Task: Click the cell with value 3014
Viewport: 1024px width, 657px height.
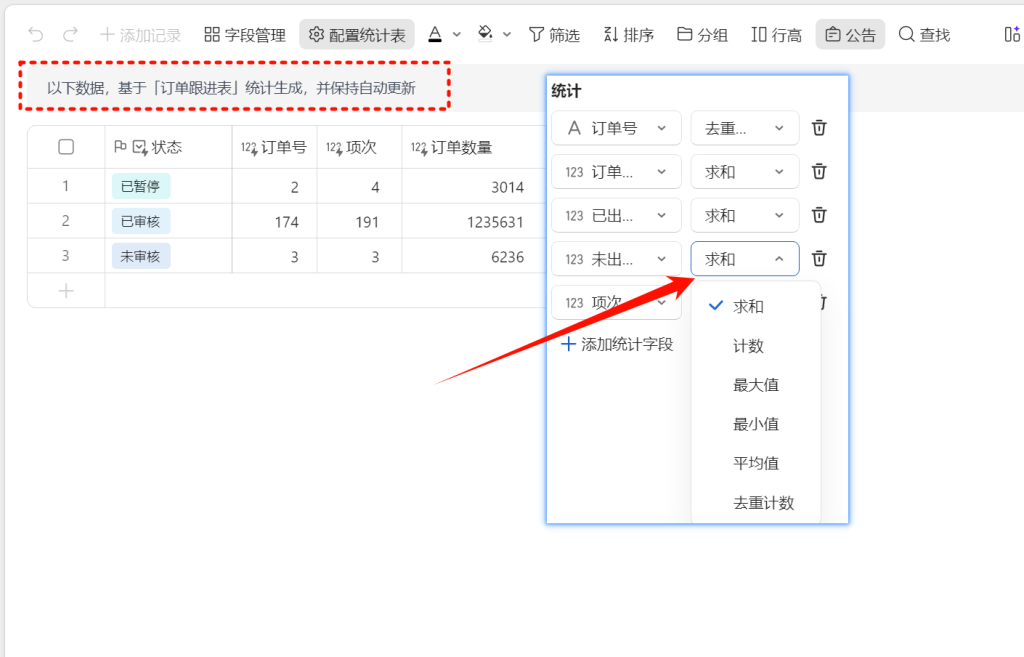Action: click(473, 187)
